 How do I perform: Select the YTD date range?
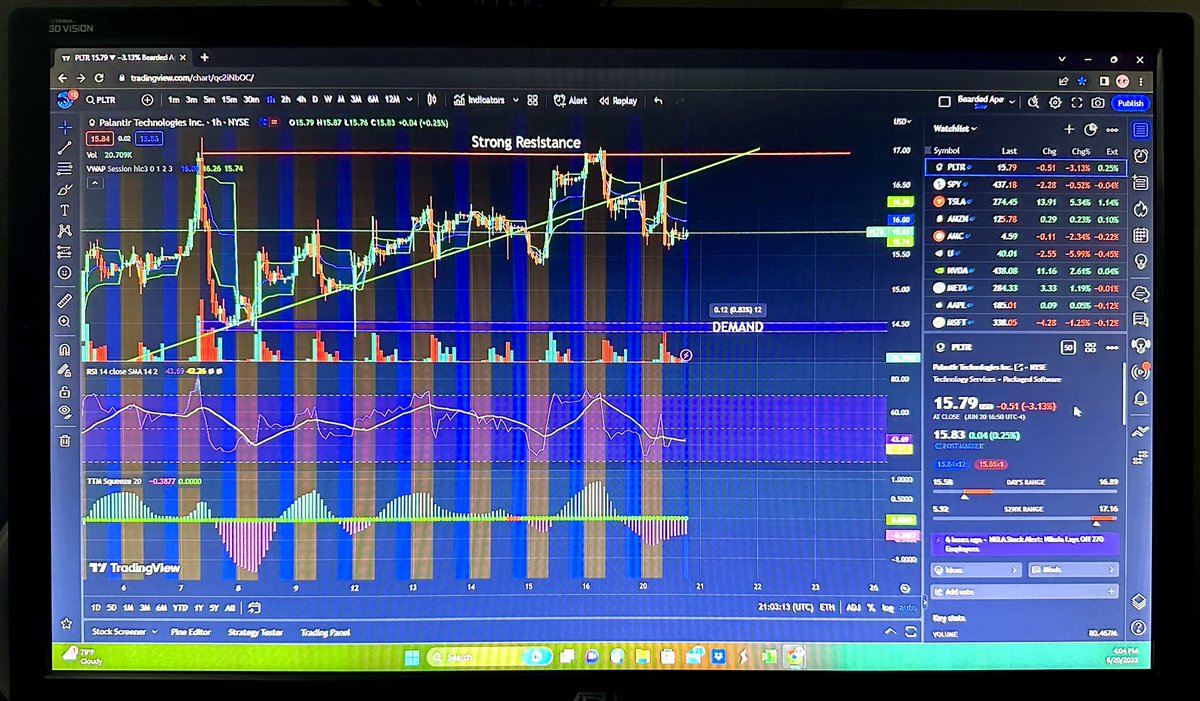[x=180, y=607]
